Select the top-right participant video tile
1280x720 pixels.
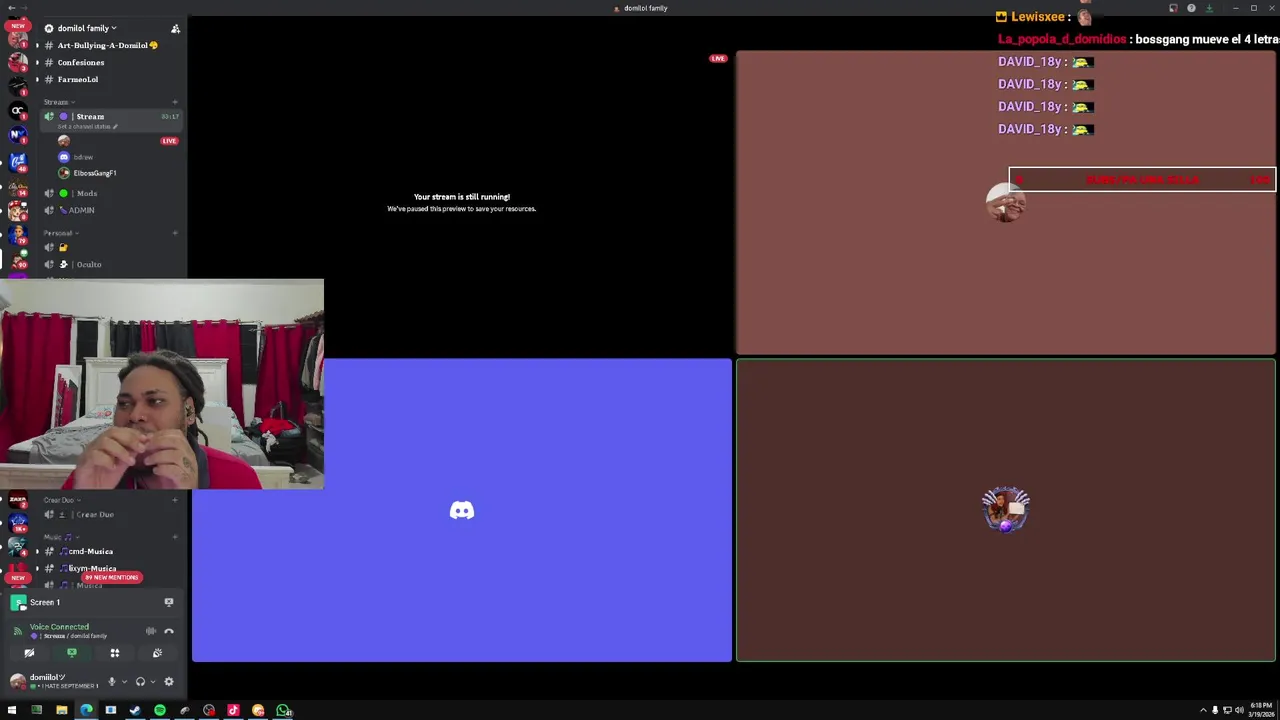(1006, 203)
